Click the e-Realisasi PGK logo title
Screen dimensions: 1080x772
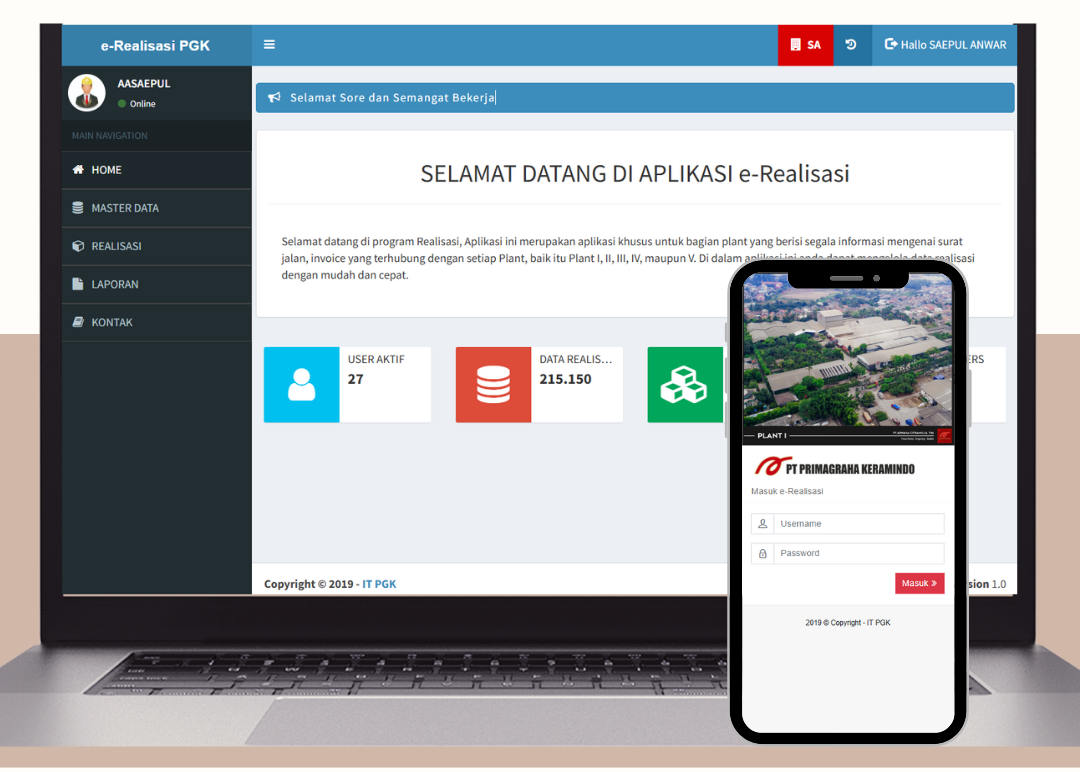click(156, 45)
